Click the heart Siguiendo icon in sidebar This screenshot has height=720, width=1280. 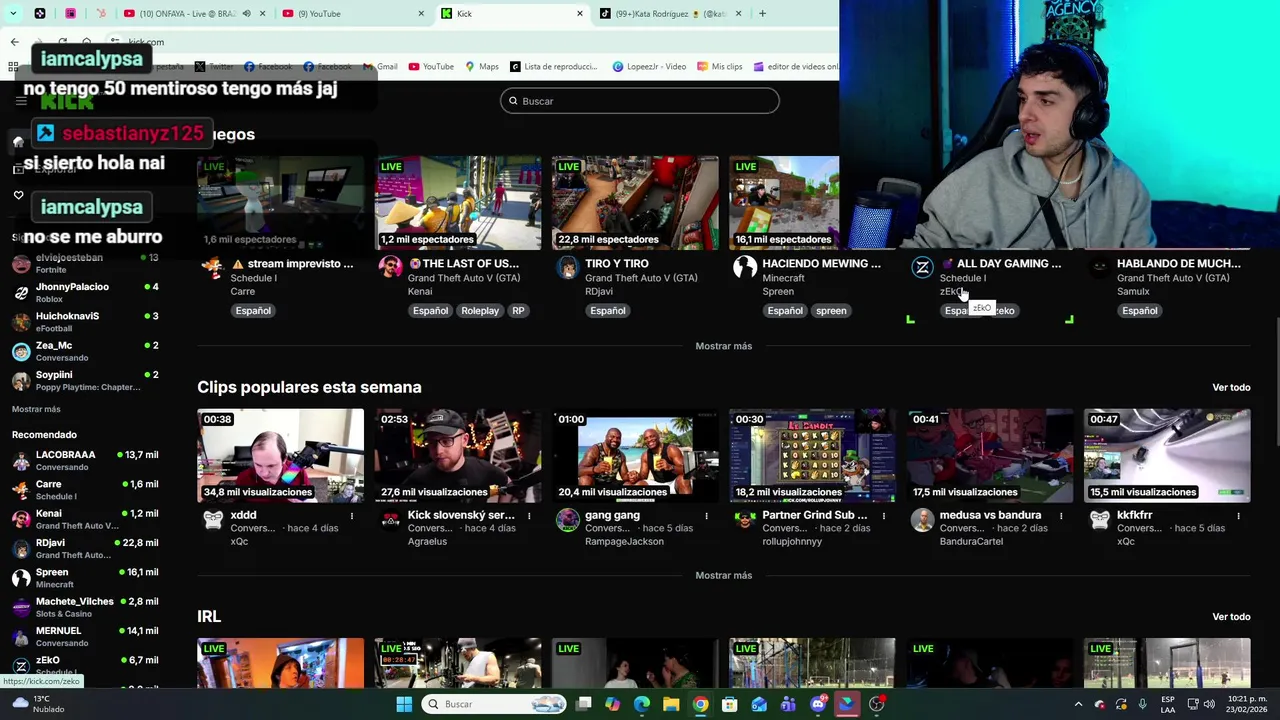(x=18, y=195)
